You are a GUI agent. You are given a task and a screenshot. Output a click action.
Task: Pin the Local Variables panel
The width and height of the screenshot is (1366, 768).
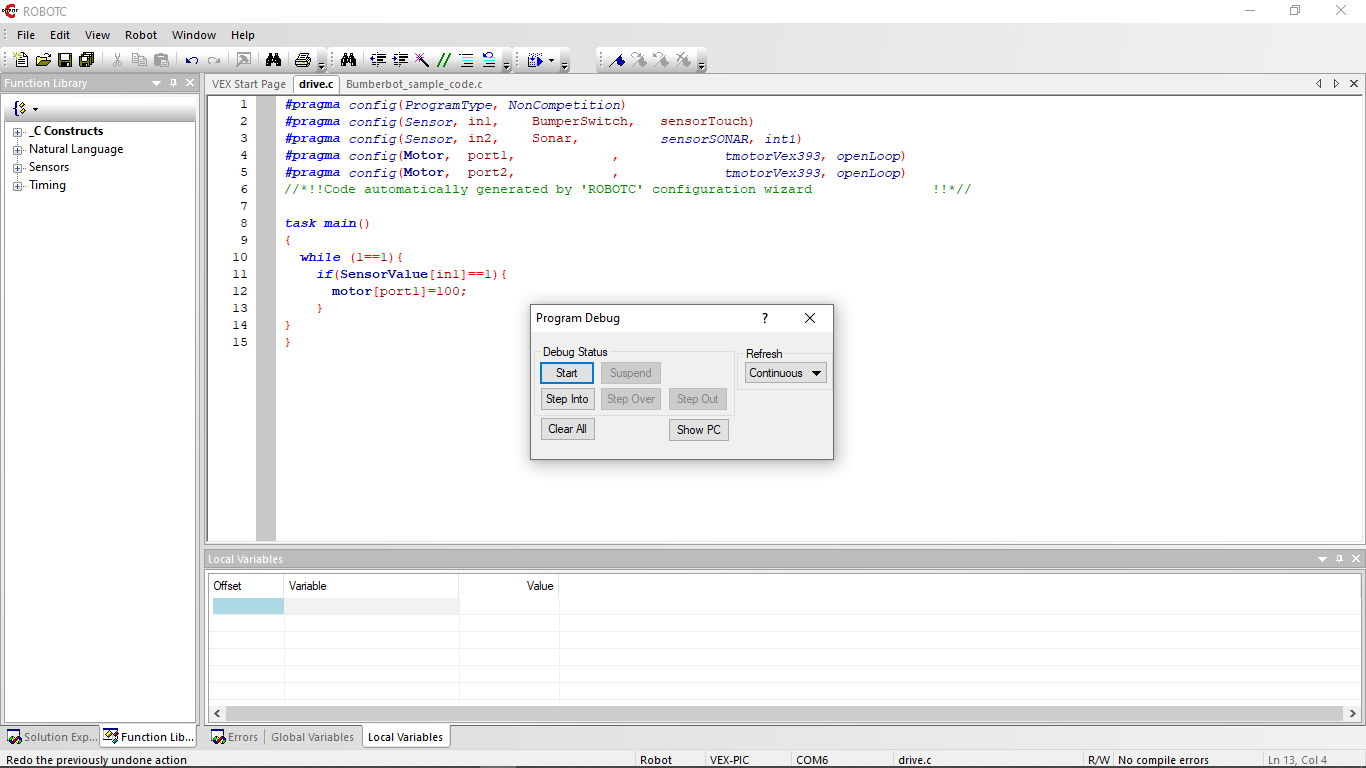tap(1340, 559)
